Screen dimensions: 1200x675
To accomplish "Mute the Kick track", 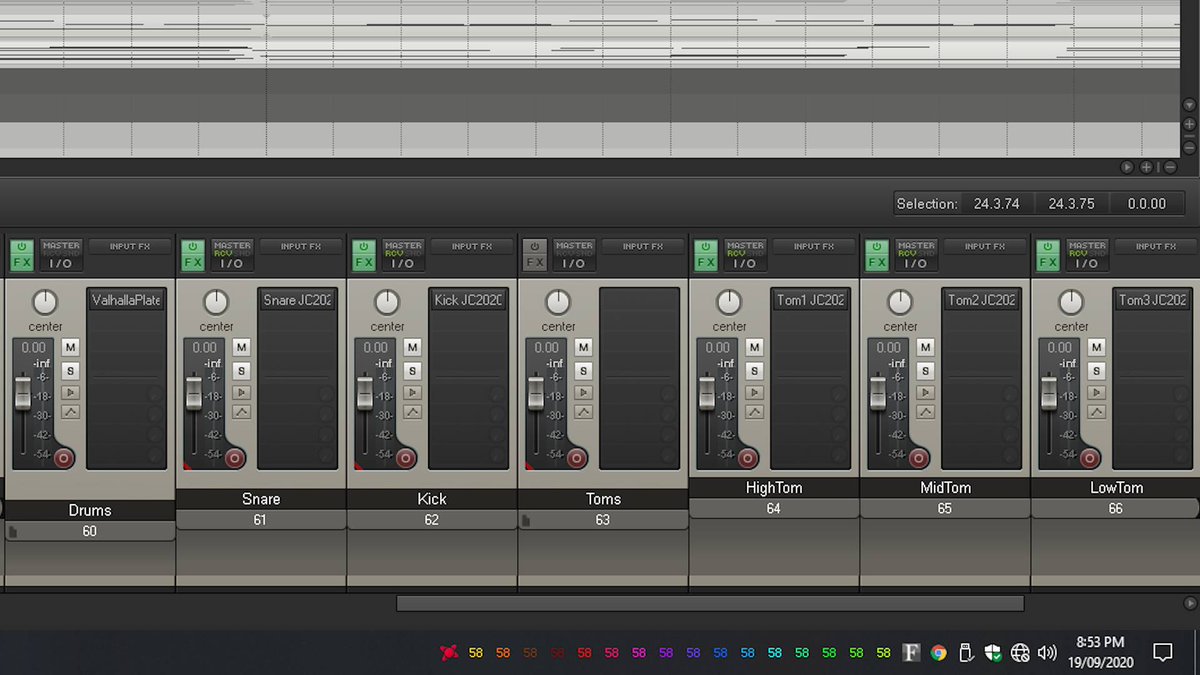I will (413, 347).
